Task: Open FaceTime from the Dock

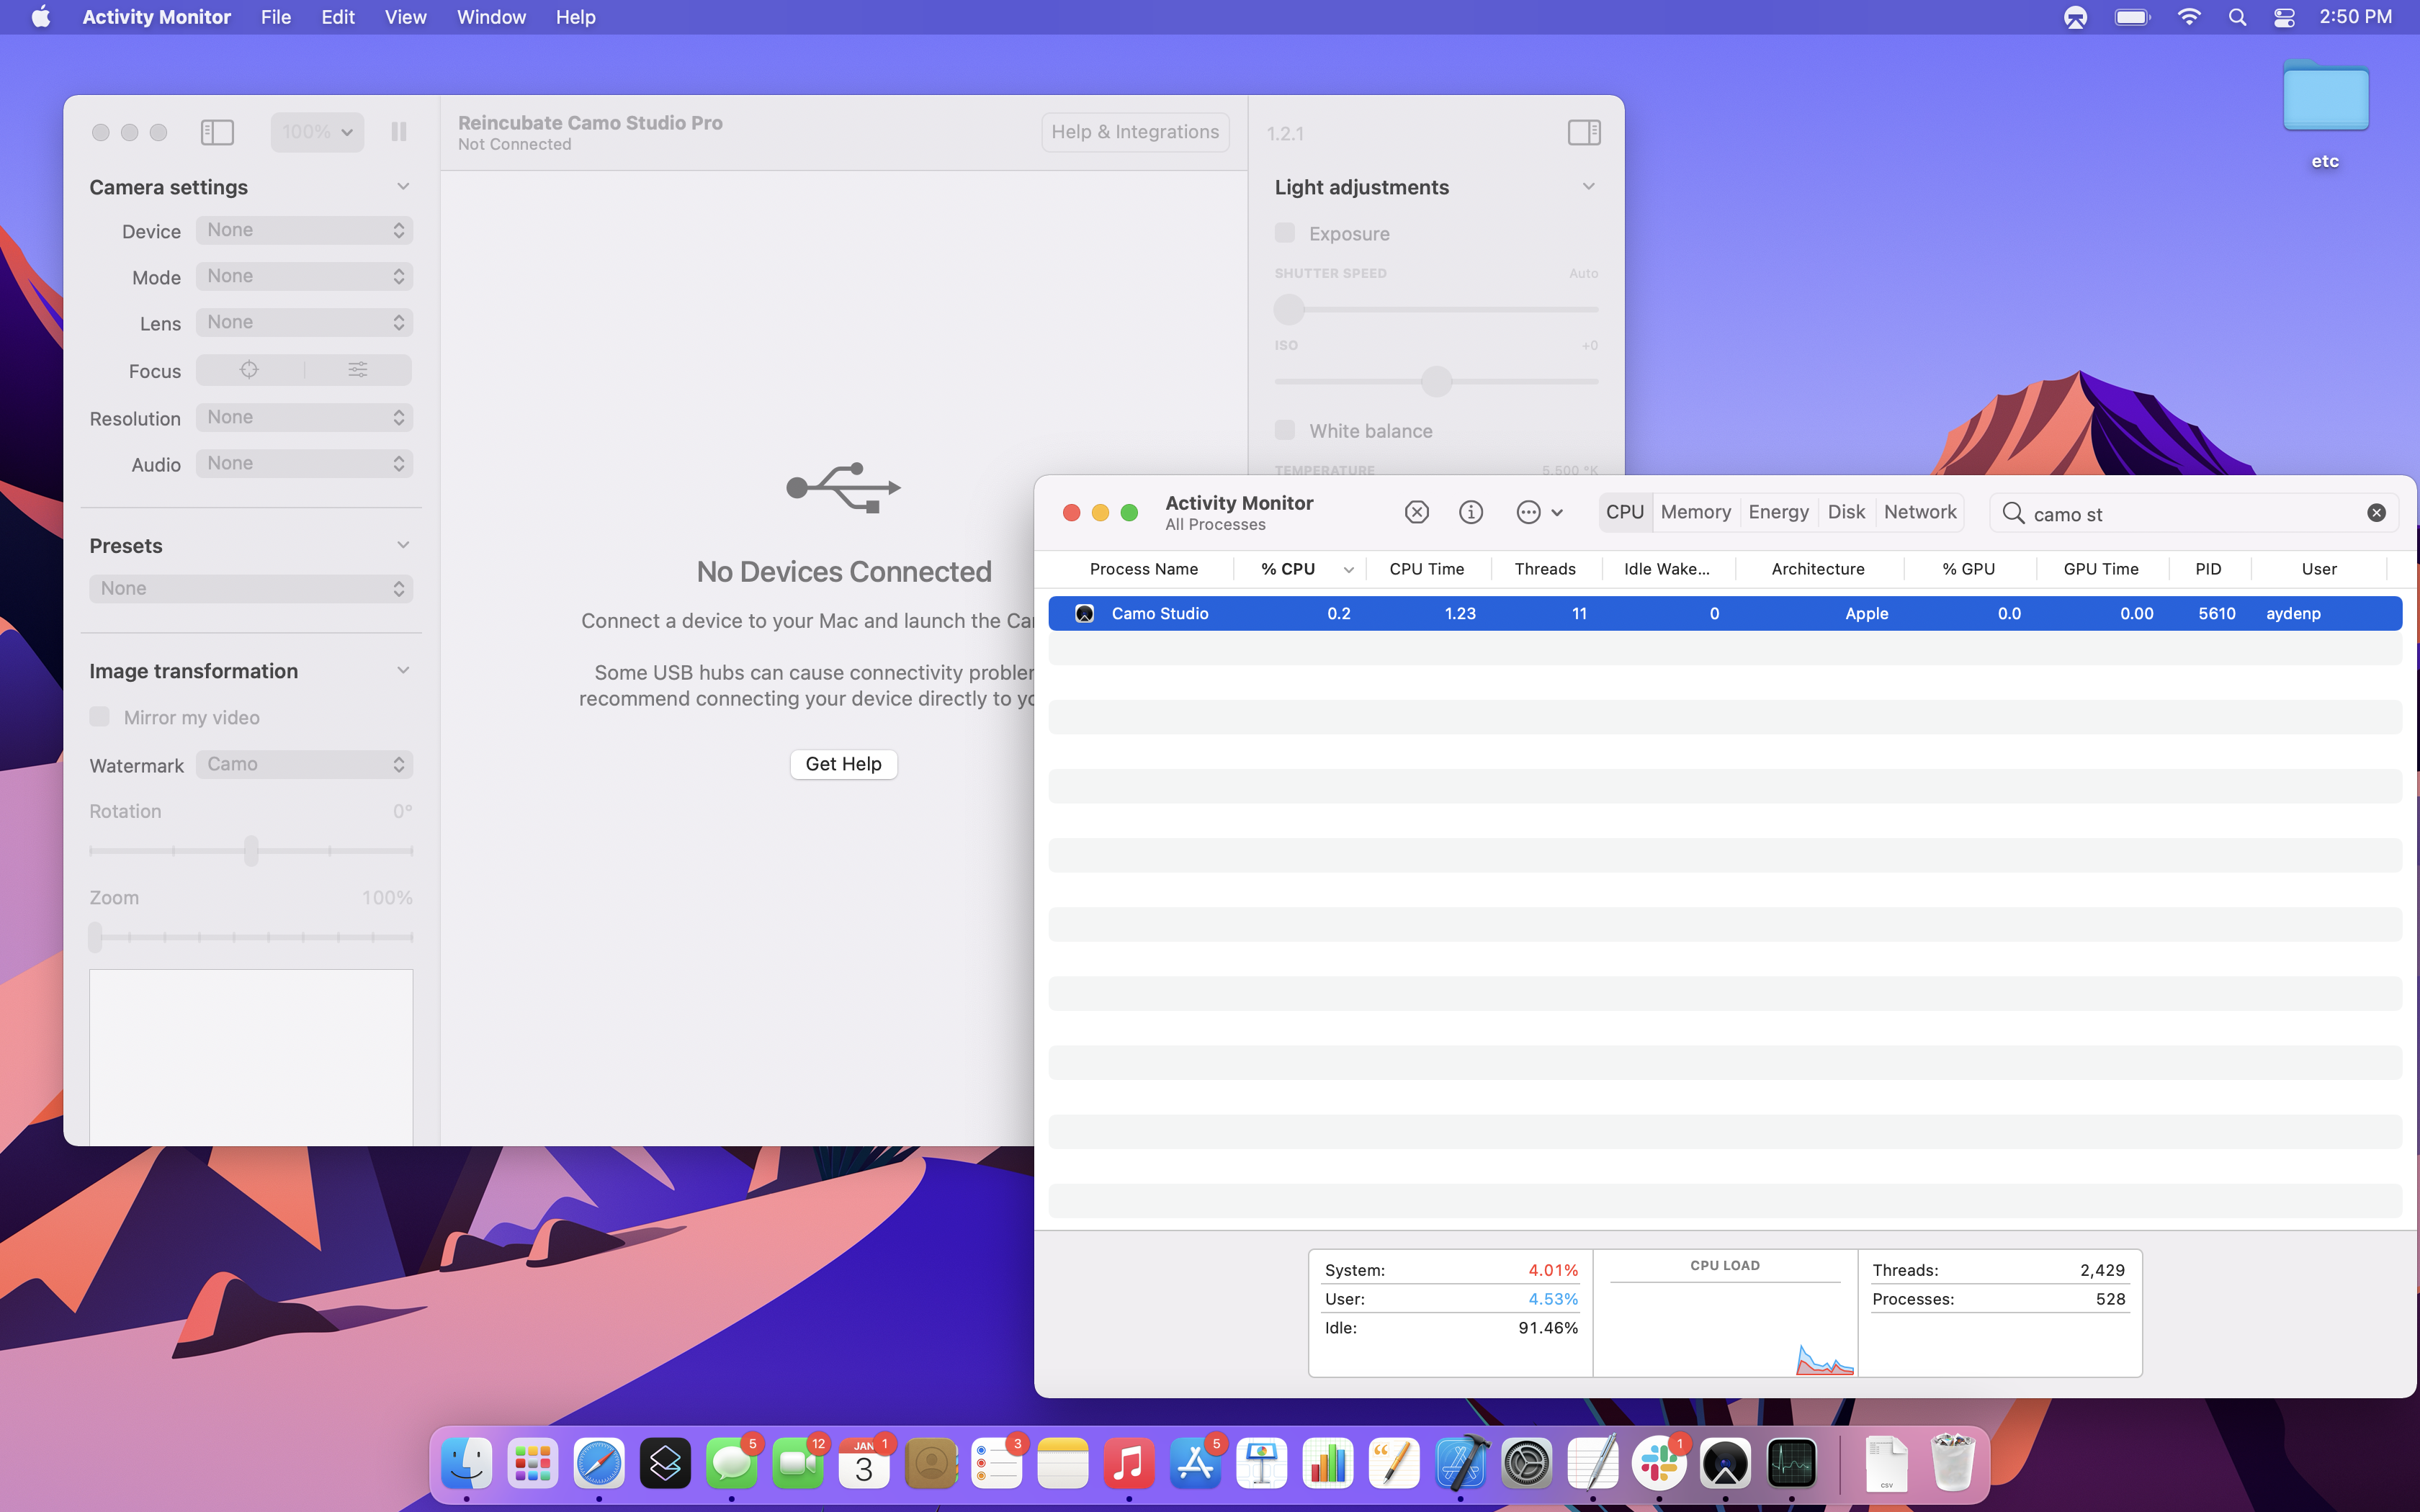Action: click(x=798, y=1464)
